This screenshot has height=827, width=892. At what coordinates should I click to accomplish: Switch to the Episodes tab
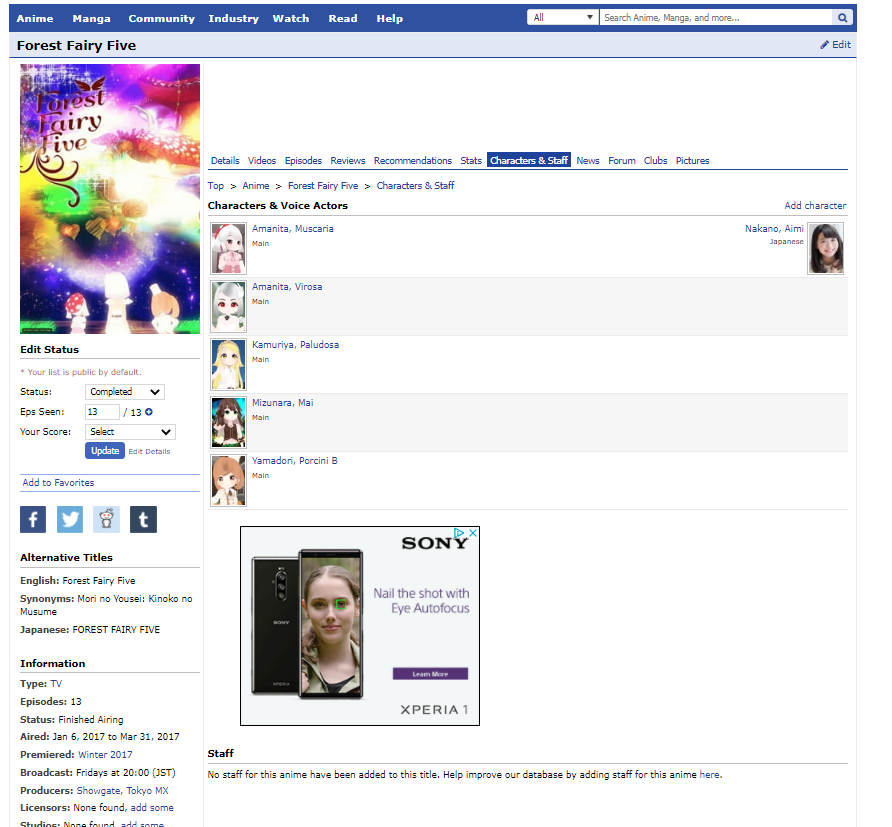[x=303, y=160]
